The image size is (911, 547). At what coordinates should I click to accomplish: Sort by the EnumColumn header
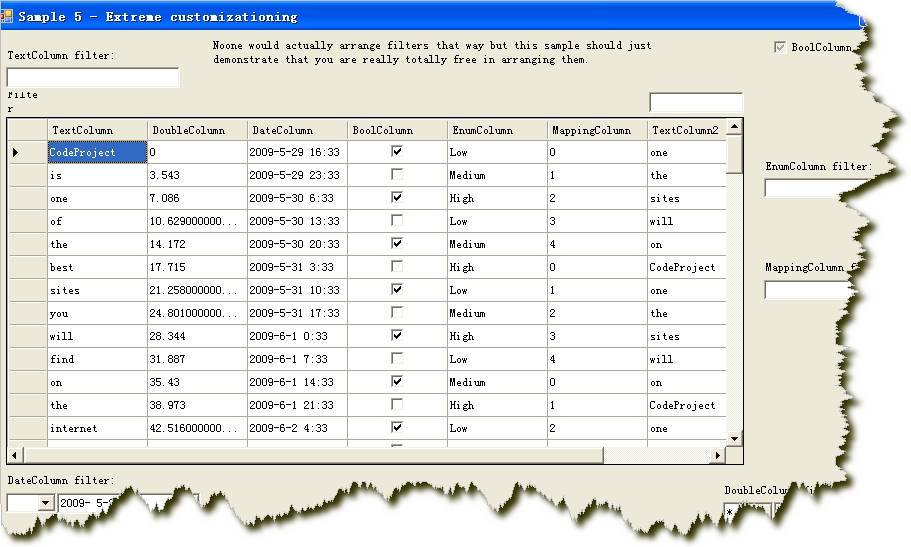coord(497,130)
